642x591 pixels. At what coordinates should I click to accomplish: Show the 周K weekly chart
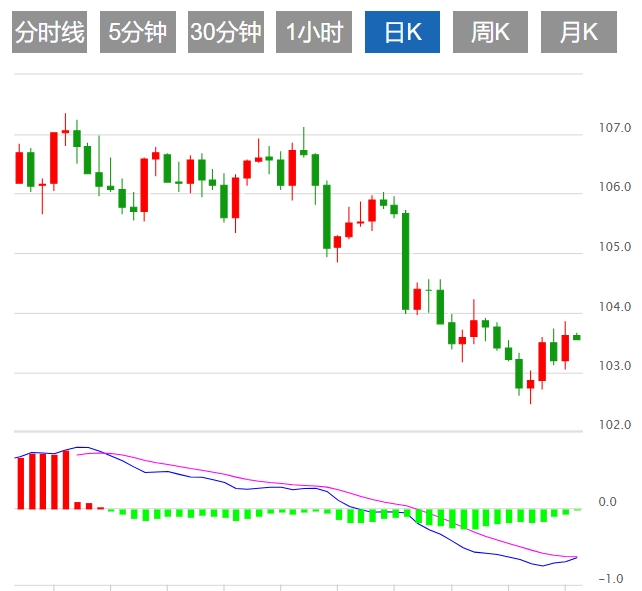(490, 33)
